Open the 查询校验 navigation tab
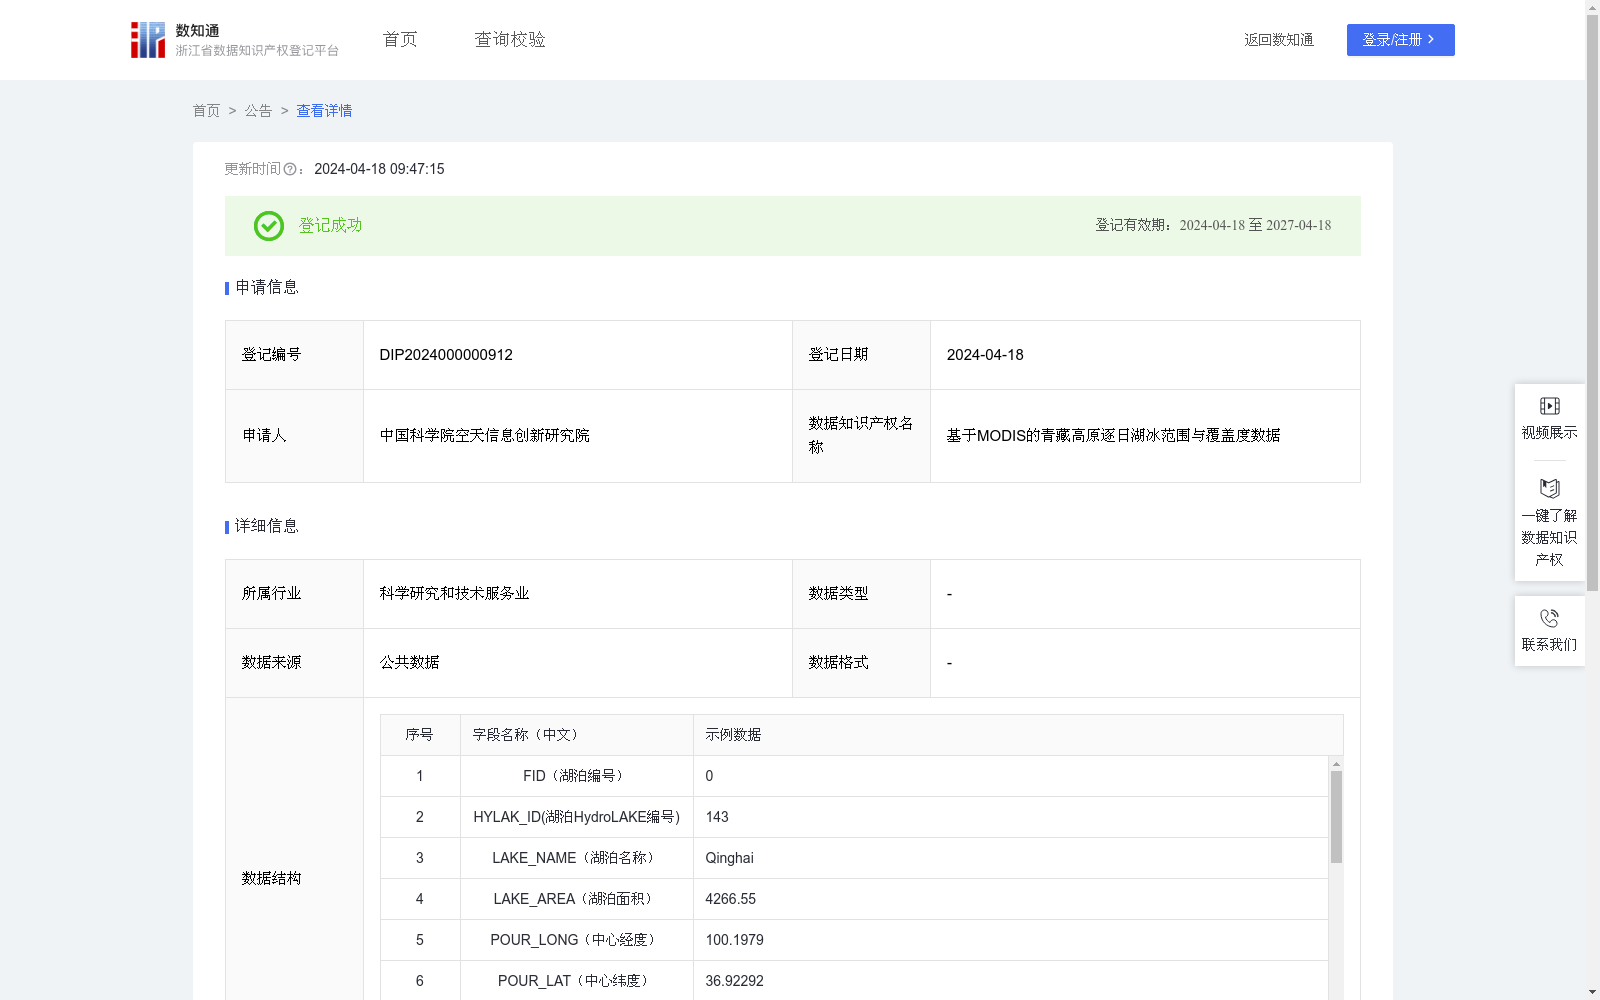Screen dimensions: 1600x1000 tap(510, 39)
